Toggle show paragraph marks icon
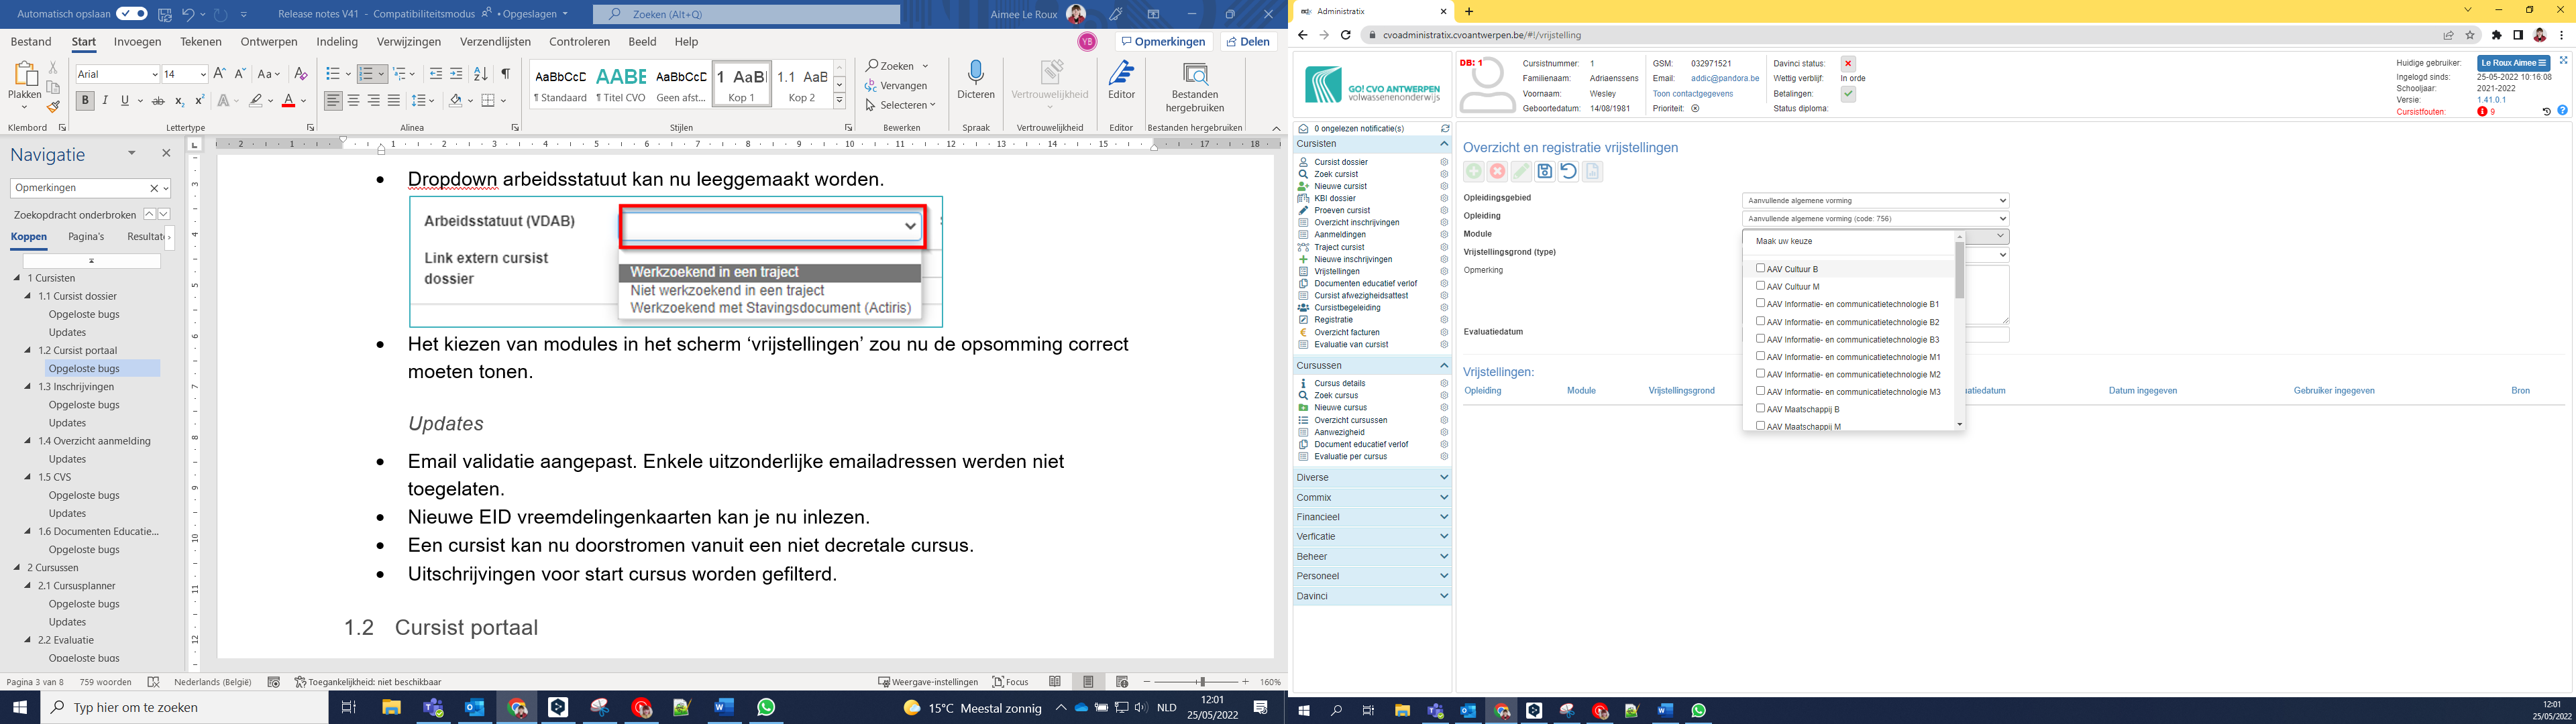Viewport: 2576px width, 724px height. (506, 74)
